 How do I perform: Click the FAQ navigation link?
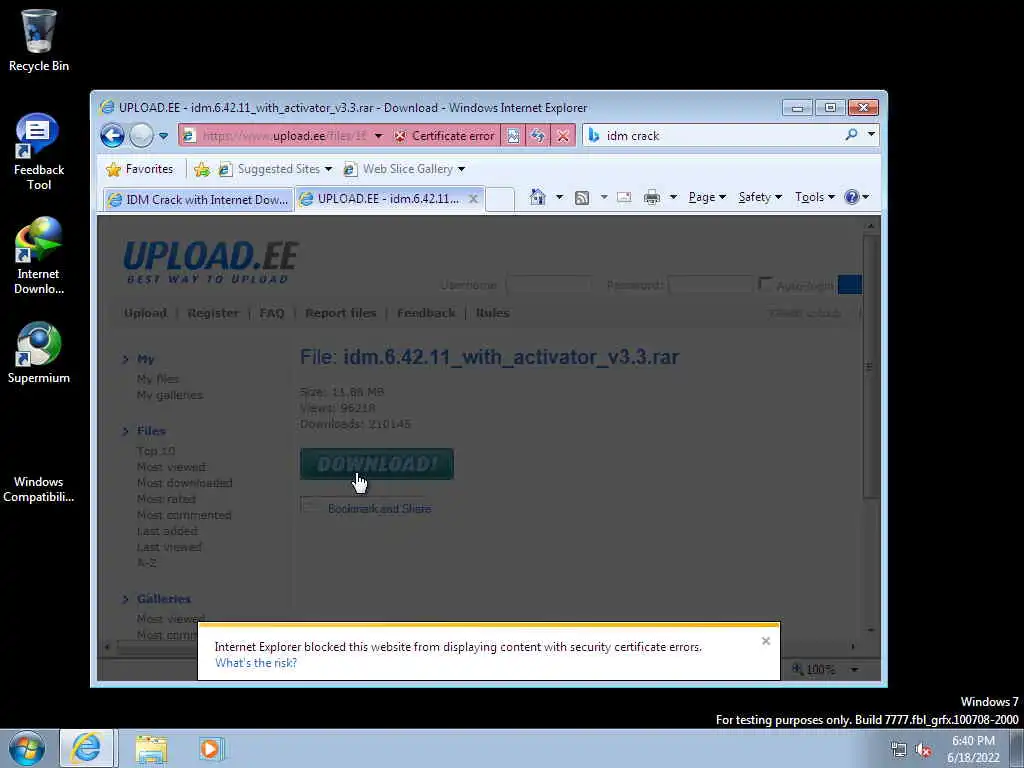272,313
